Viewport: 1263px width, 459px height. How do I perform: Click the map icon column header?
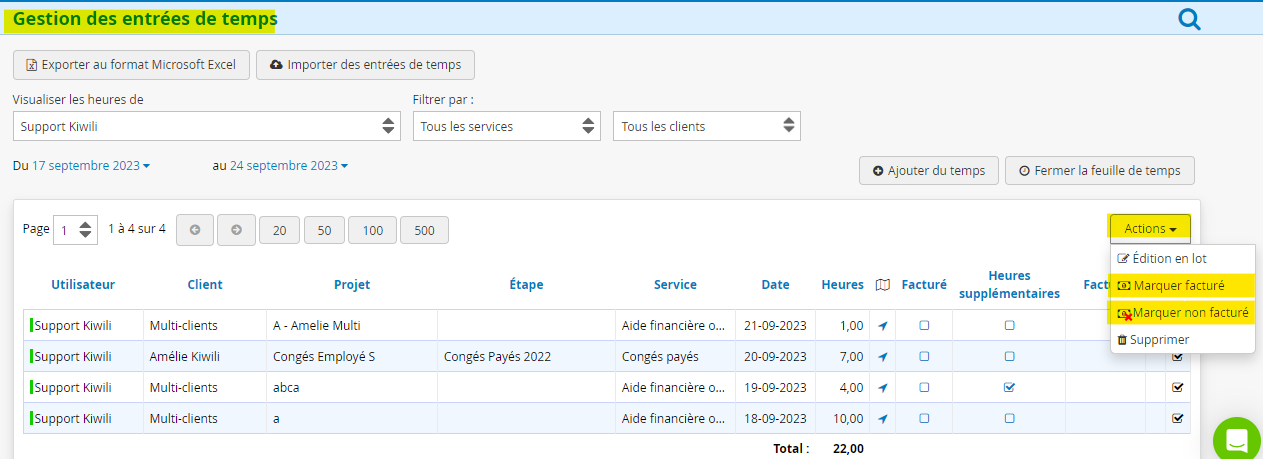tap(882, 285)
